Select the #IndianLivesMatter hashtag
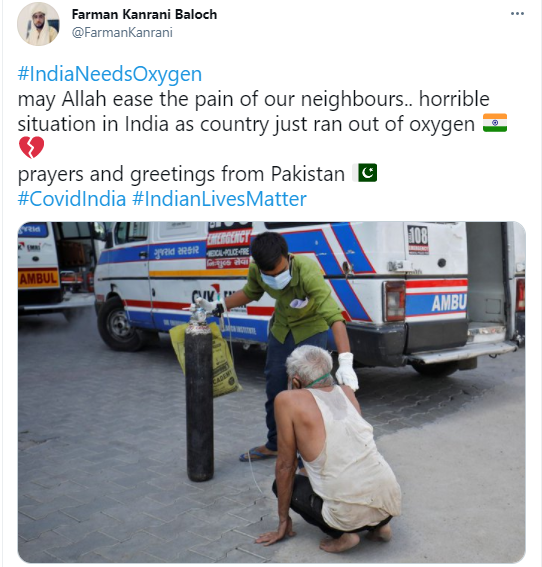 point(219,199)
